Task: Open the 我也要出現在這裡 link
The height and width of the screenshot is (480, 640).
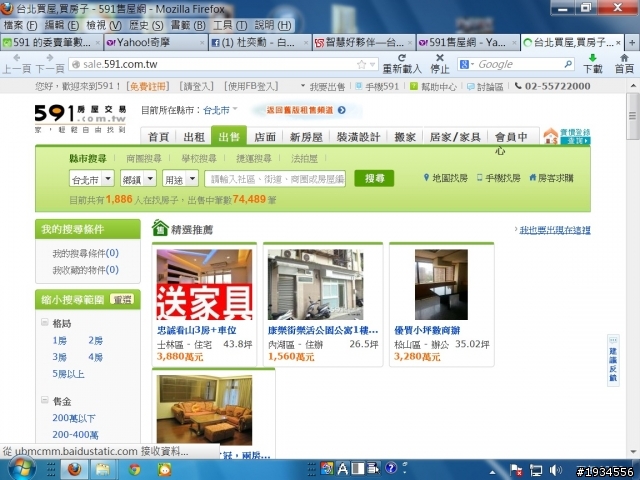Action: (x=555, y=230)
